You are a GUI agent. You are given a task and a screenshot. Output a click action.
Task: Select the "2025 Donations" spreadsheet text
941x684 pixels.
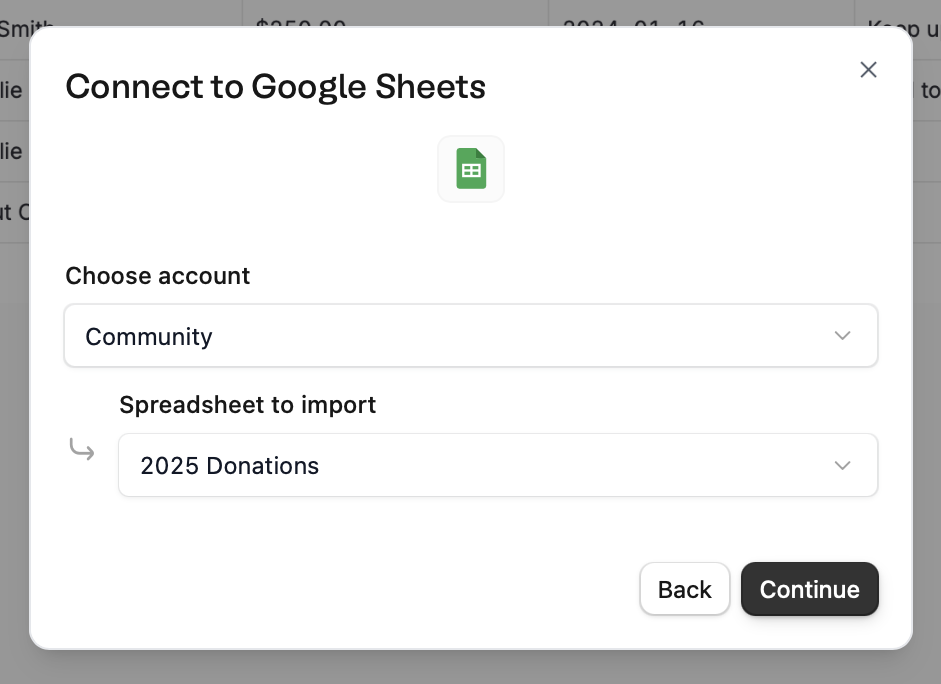229,466
